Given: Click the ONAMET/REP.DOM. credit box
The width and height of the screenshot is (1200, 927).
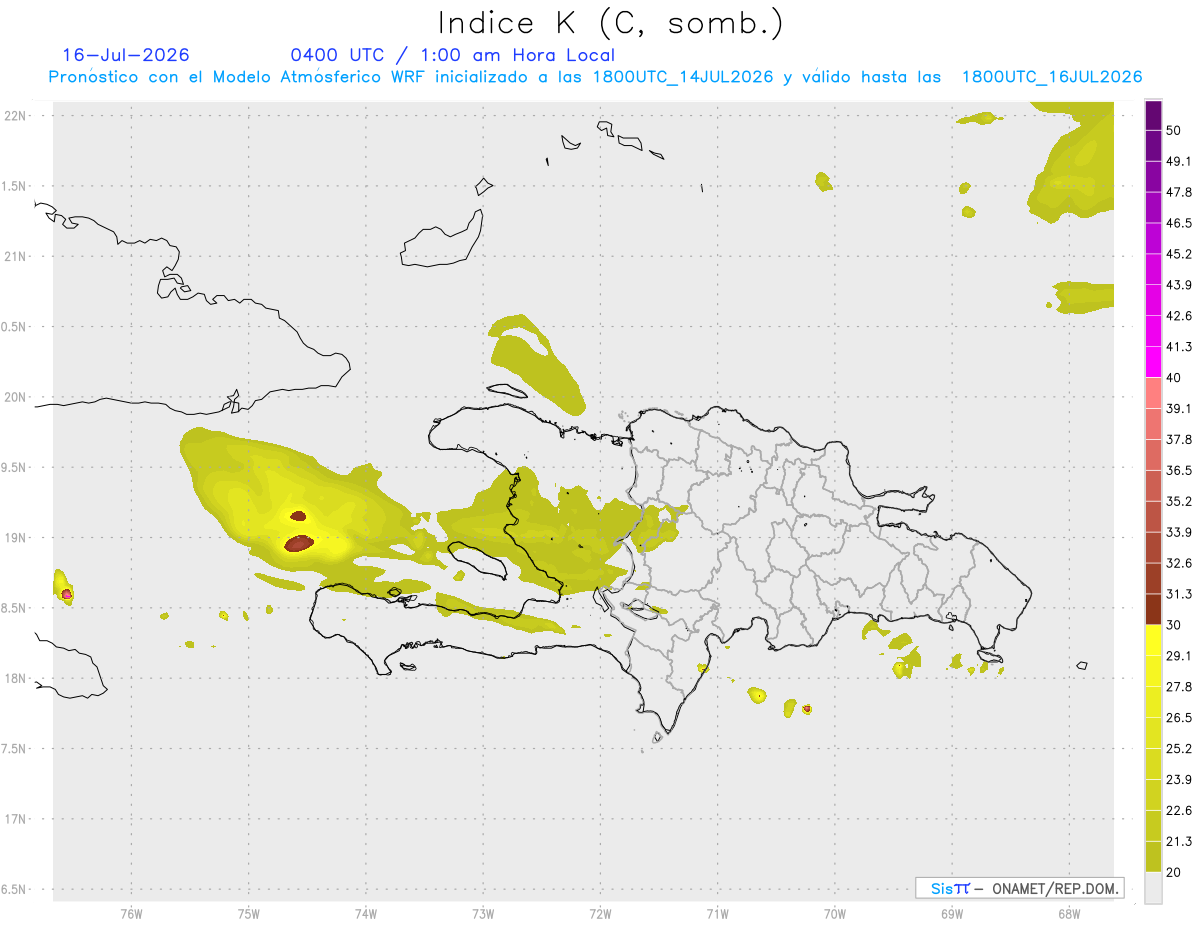Looking at the screenshot, I should click(x=1019, y=888).
